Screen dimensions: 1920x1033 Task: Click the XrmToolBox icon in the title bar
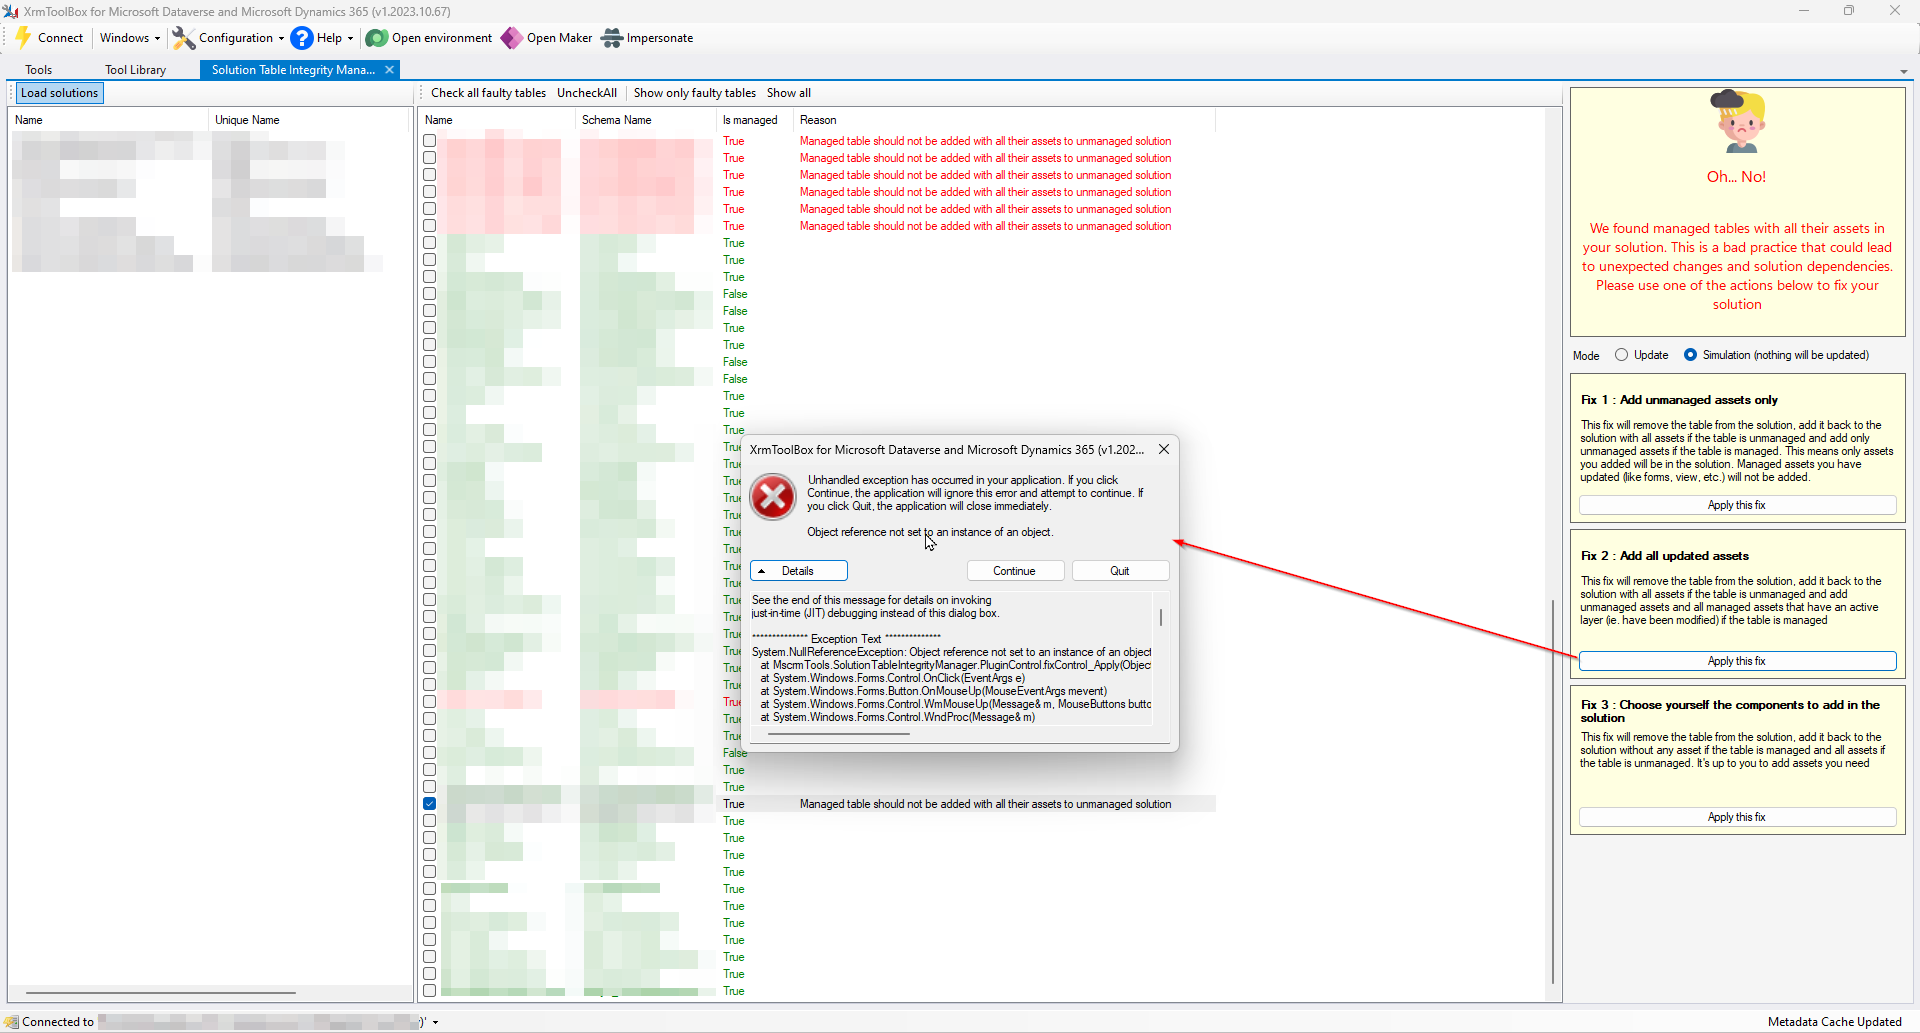pyautogui.click(x=11, y=10)
